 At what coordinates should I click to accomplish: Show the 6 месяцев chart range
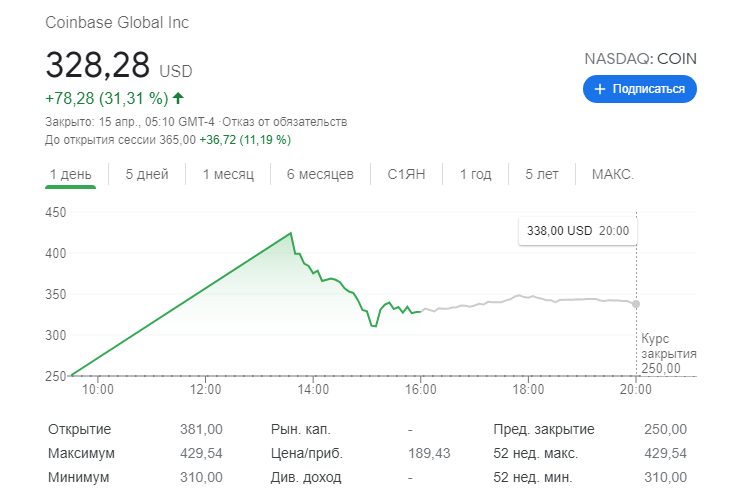click(320, 174)
